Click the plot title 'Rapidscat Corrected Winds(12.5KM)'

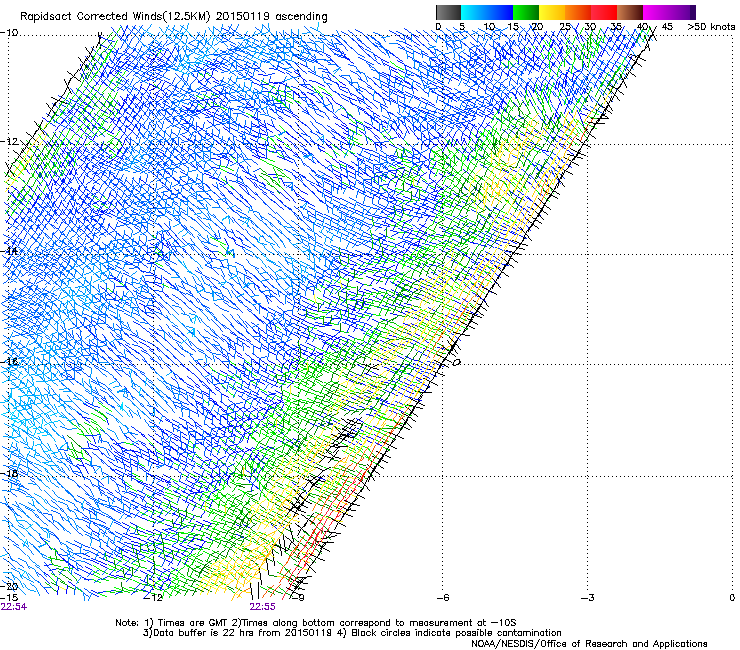pos(115,17)
